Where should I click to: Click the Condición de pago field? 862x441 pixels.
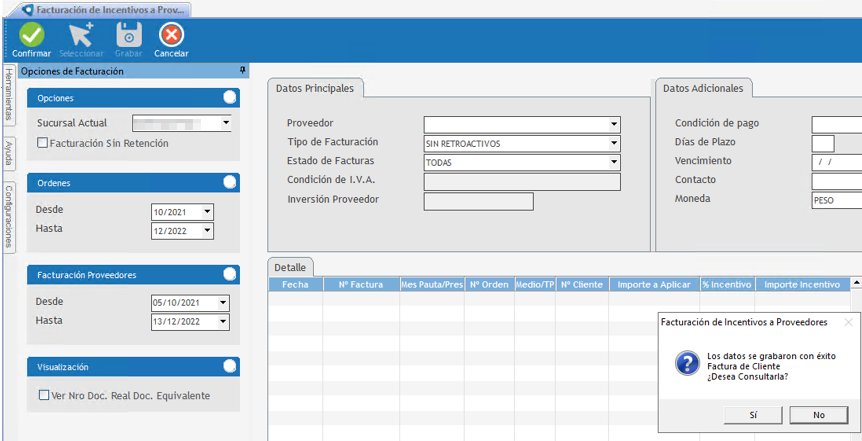(837, 125)
